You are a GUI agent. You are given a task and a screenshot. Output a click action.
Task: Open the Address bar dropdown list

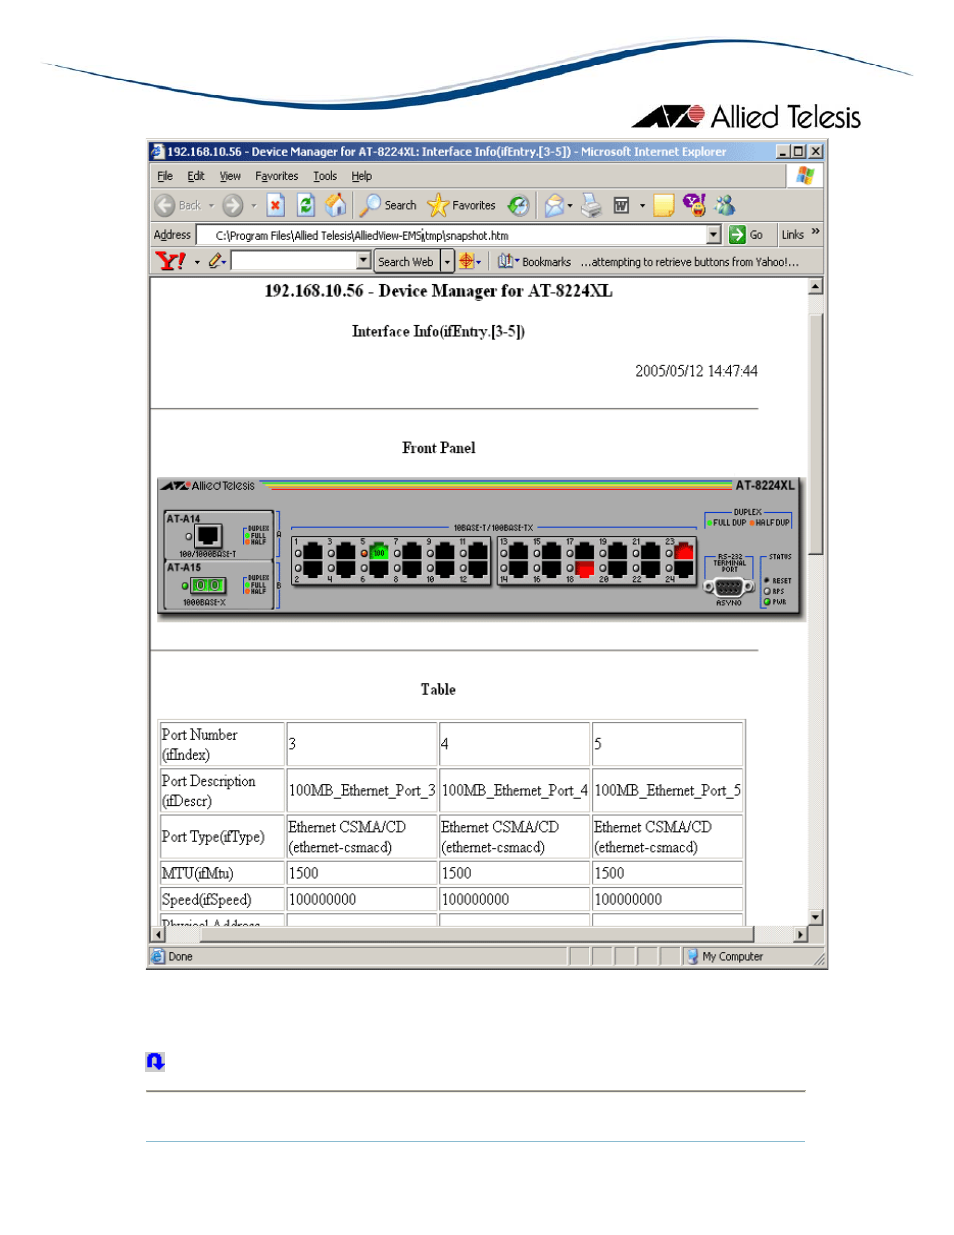pos(713,235)
